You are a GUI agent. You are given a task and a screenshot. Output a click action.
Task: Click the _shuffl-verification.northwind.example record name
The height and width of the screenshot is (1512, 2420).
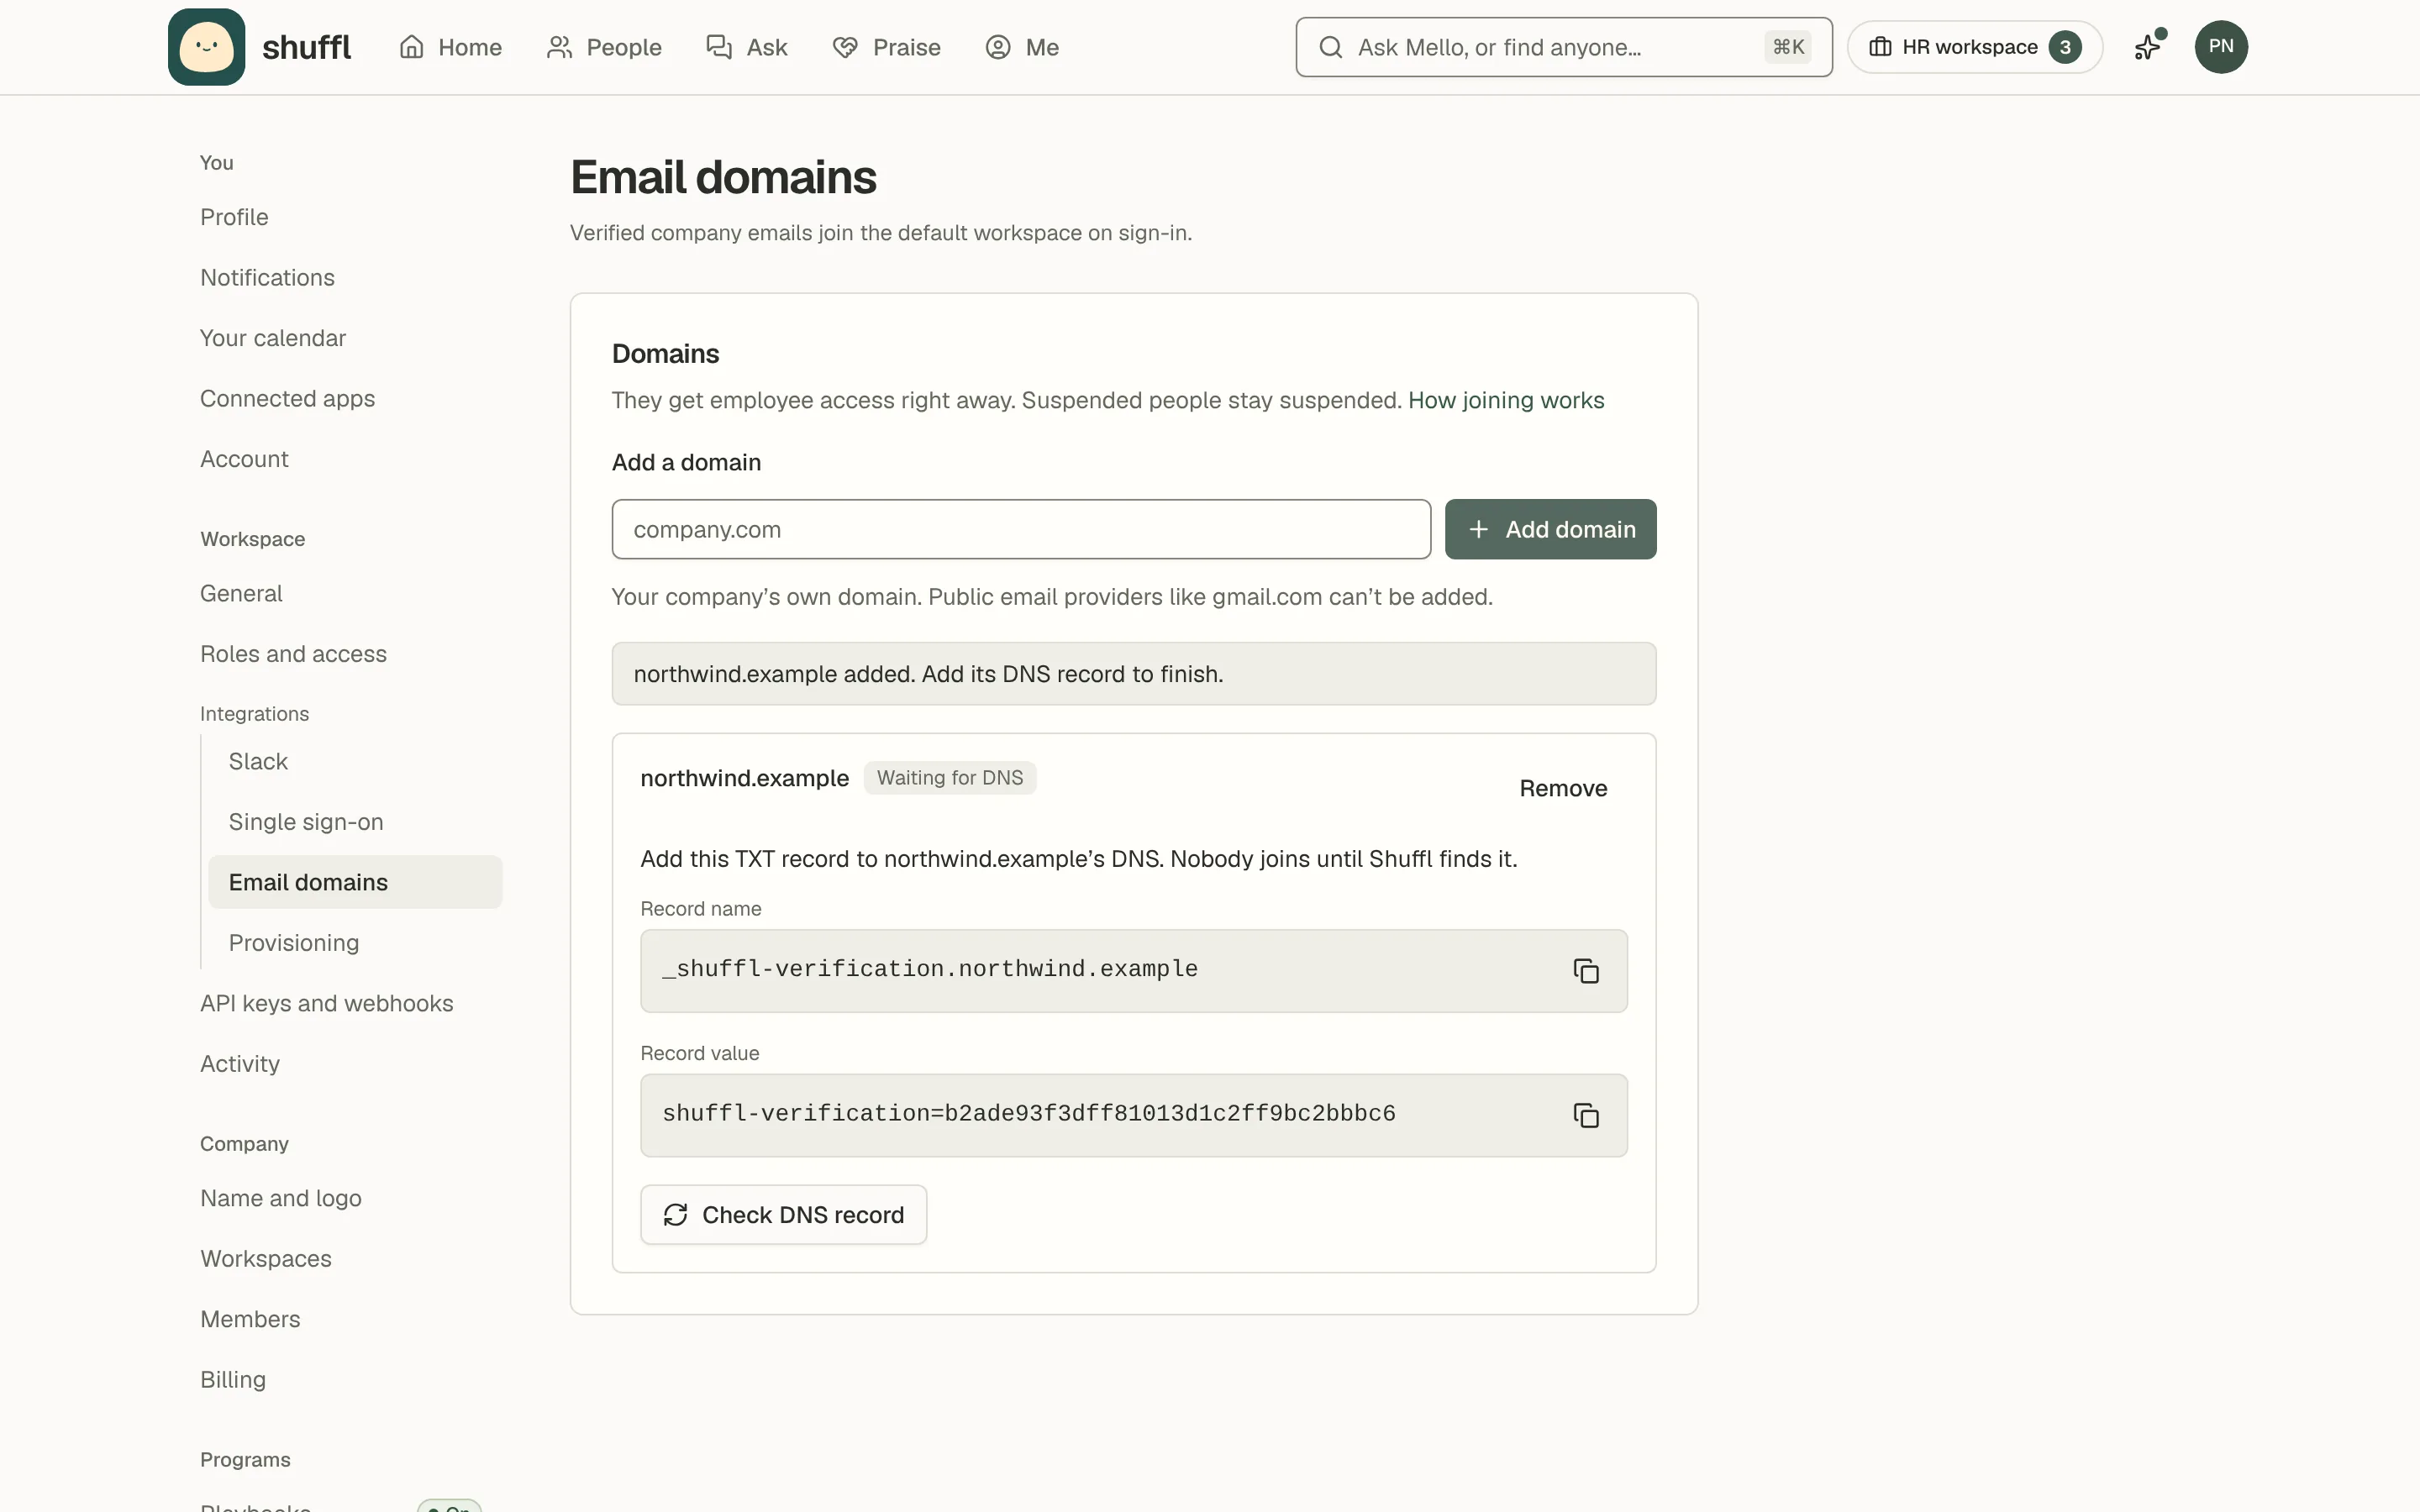tap(930, 969)
